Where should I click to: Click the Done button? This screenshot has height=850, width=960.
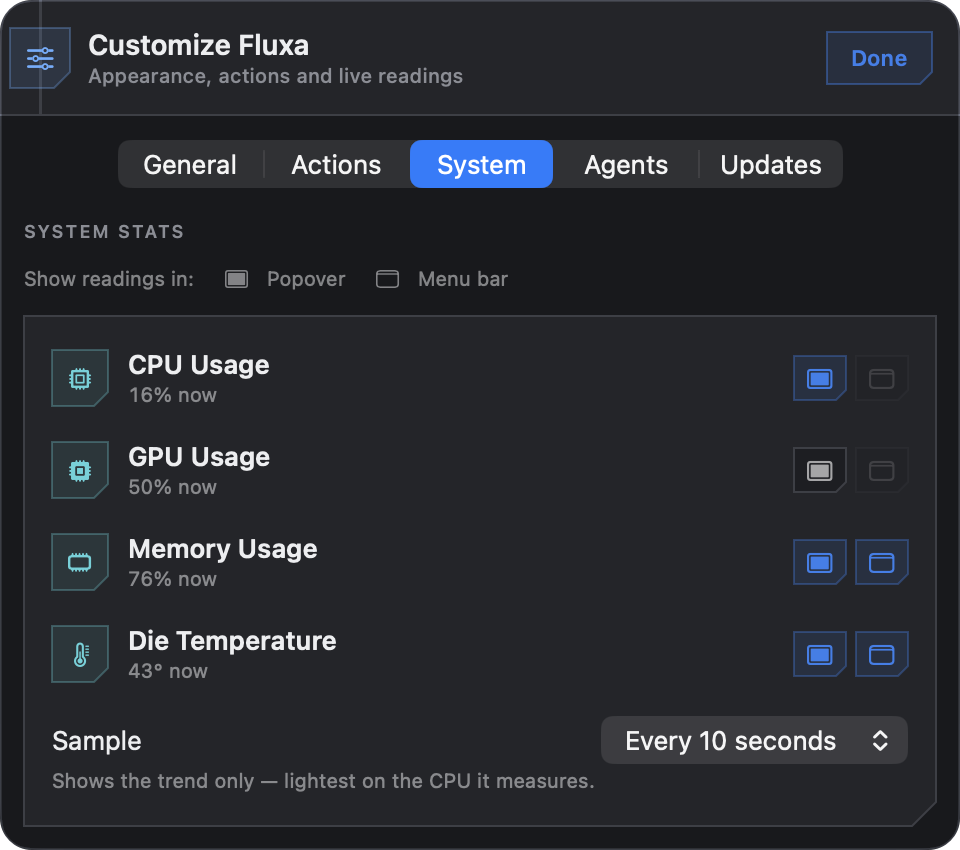pos(879,58)
